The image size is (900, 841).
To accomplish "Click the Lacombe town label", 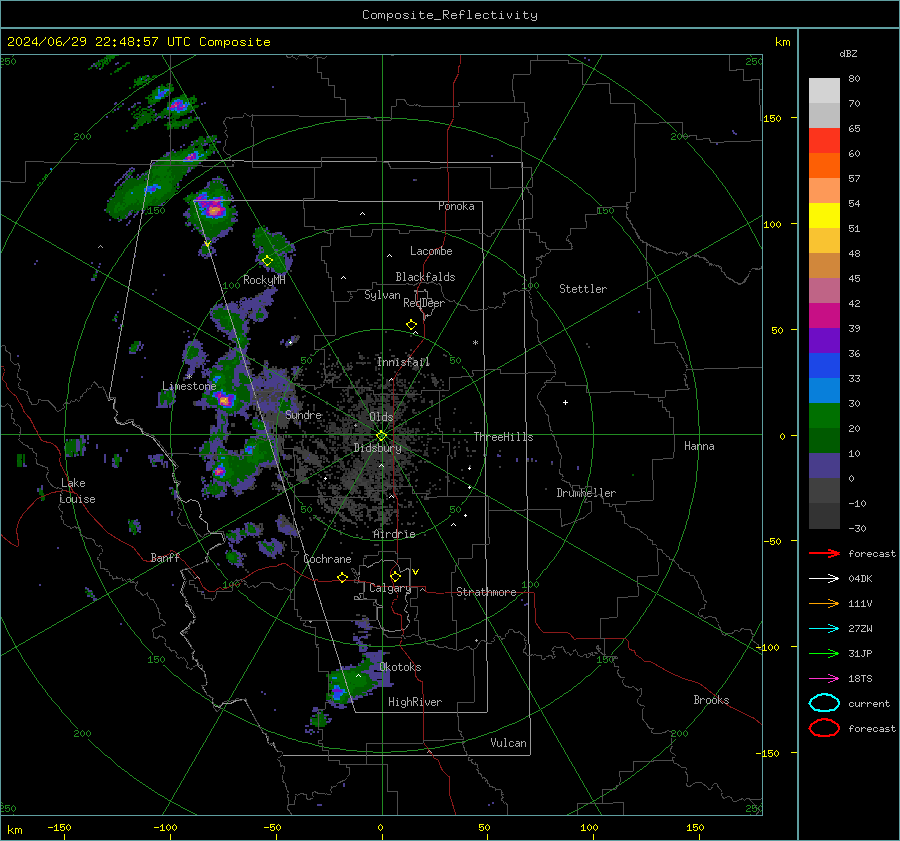I will (x=431, y=251).
